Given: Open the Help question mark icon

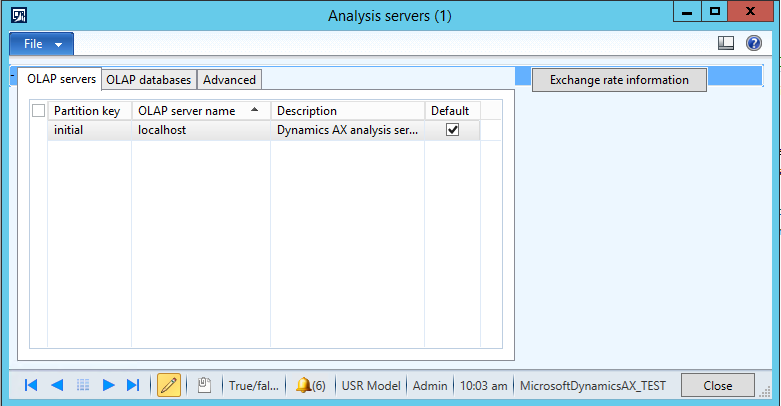Looking at the screenshot, I should [x=754, y=43].
